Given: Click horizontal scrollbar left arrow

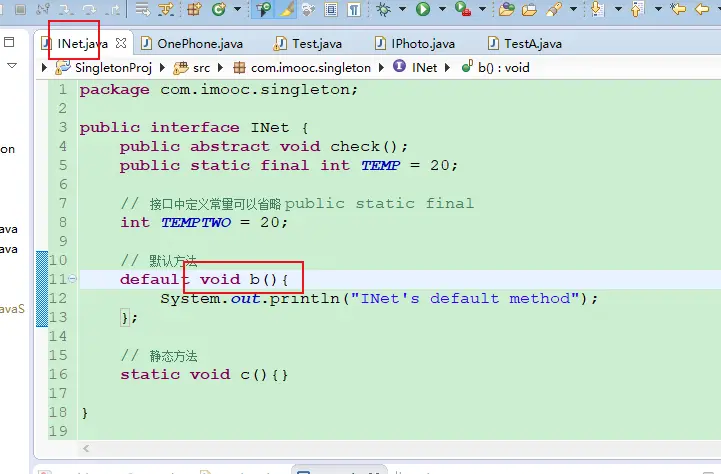Looking at the screenshot, I should tap(86, 448).
